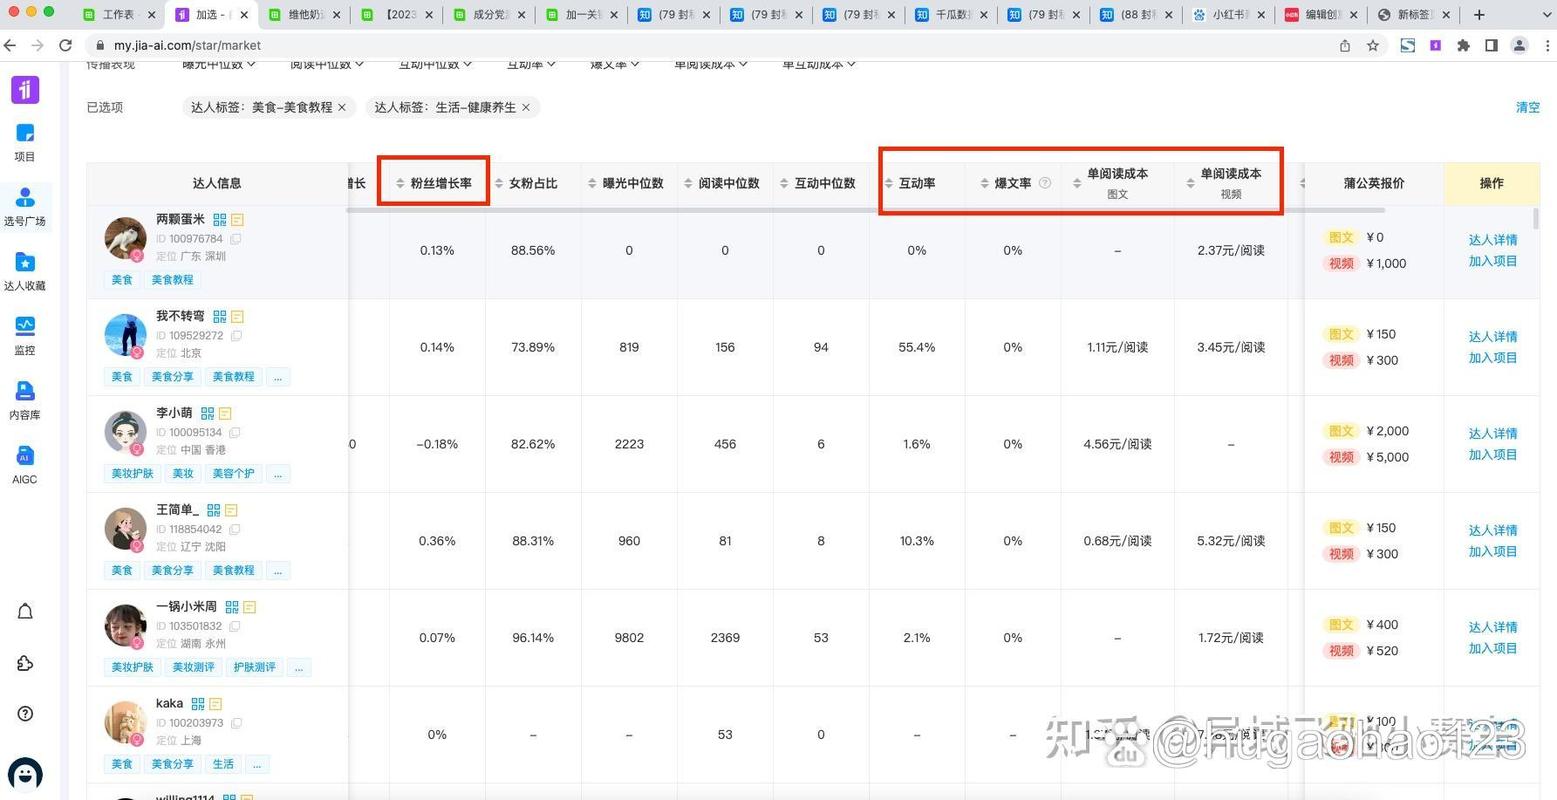Open 达人收藏 from the sidebar
The height and width of the screenshot is (800, 1557).
tap(24, 270)
